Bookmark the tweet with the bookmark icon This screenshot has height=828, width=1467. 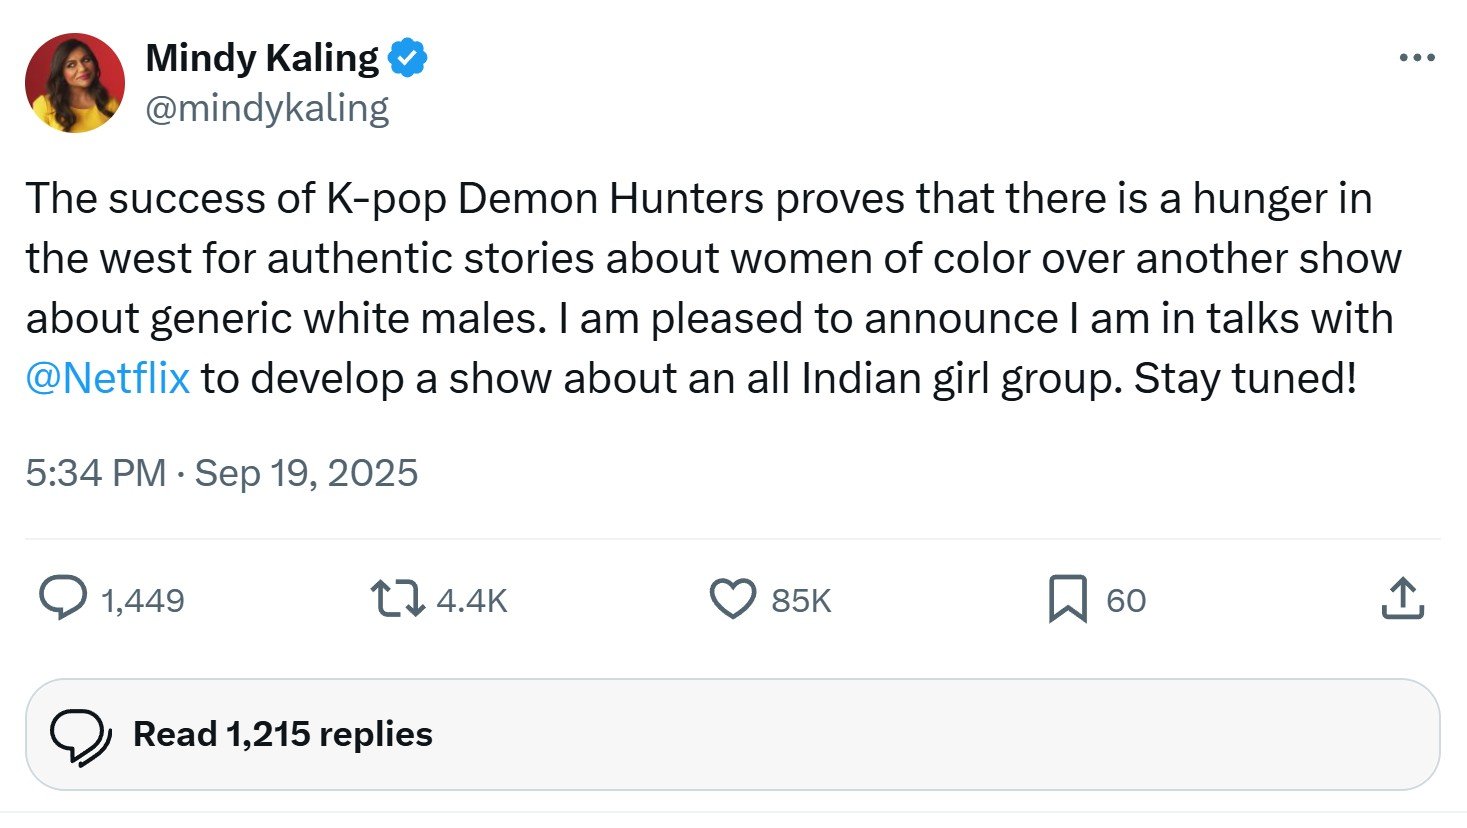point(1068,599)
